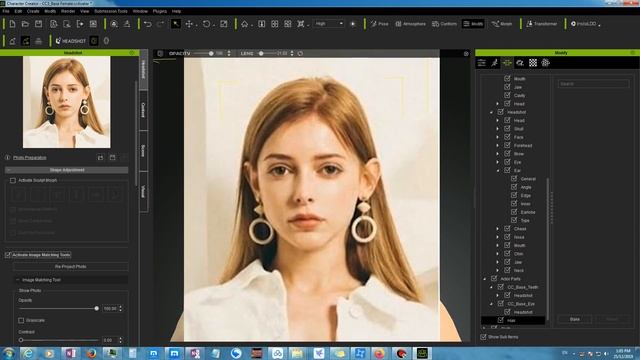Open the File menu
The height and width of the screenshot is (360, 640).
tap(6, 11)
